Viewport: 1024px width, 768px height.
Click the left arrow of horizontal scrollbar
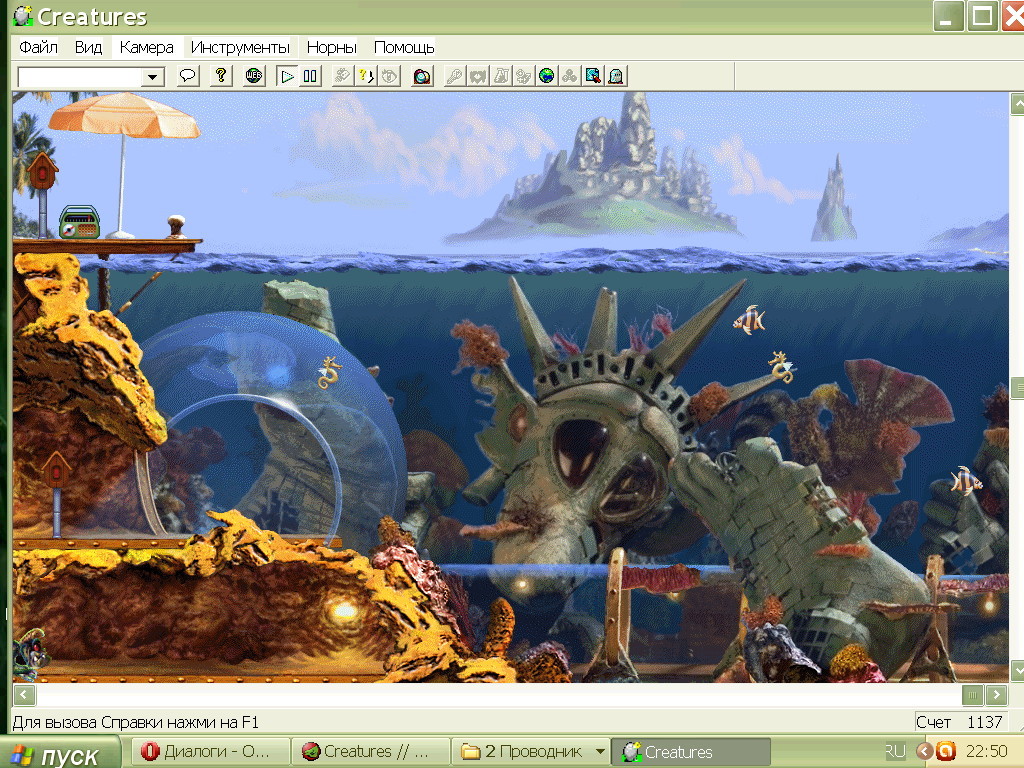[24, 694]
